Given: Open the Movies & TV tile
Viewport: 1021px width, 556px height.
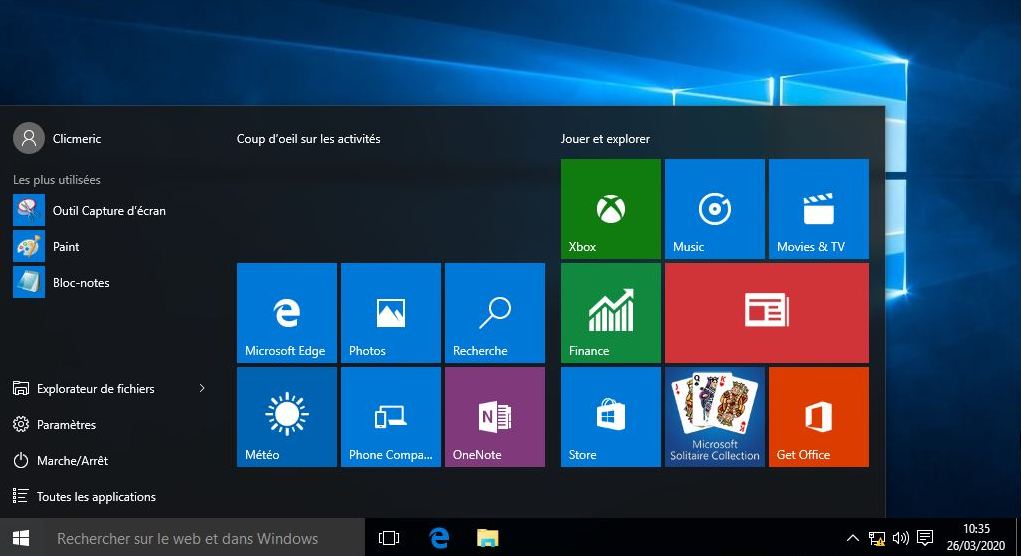Looking at the screenshot, I should pos(818,209).
